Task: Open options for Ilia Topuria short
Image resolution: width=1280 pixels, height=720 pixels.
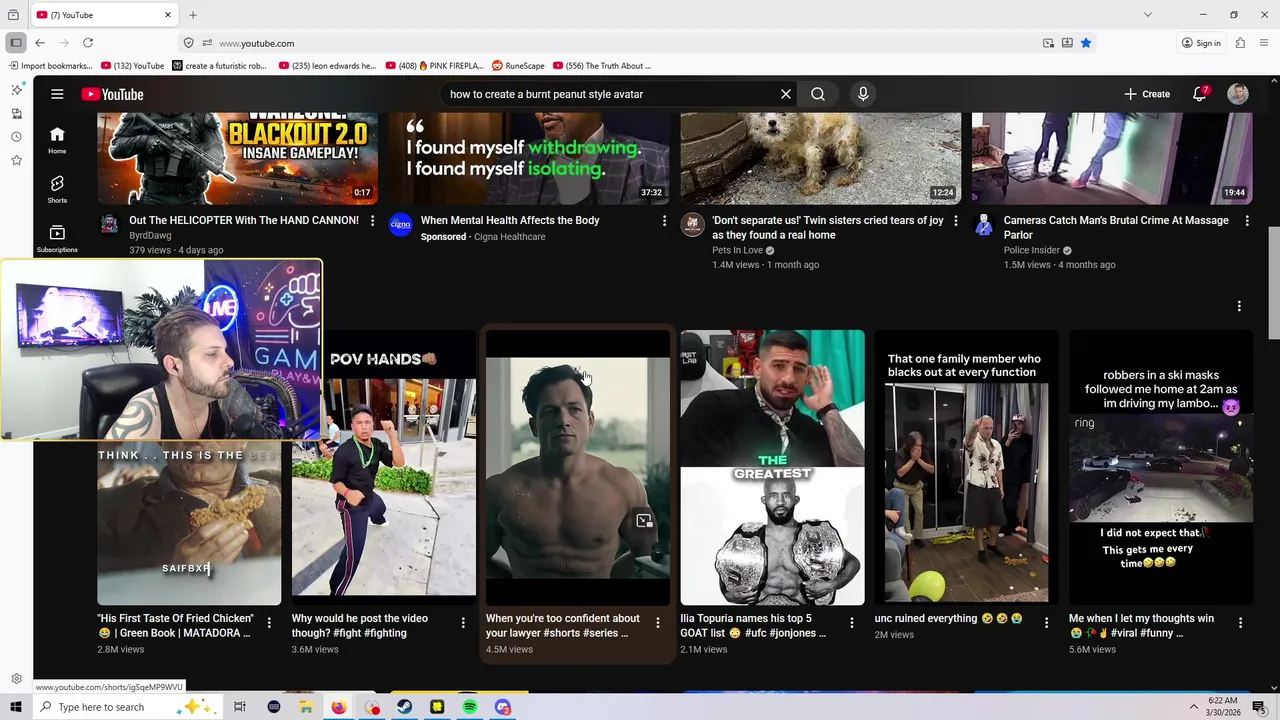Action: tap(852, 623)
